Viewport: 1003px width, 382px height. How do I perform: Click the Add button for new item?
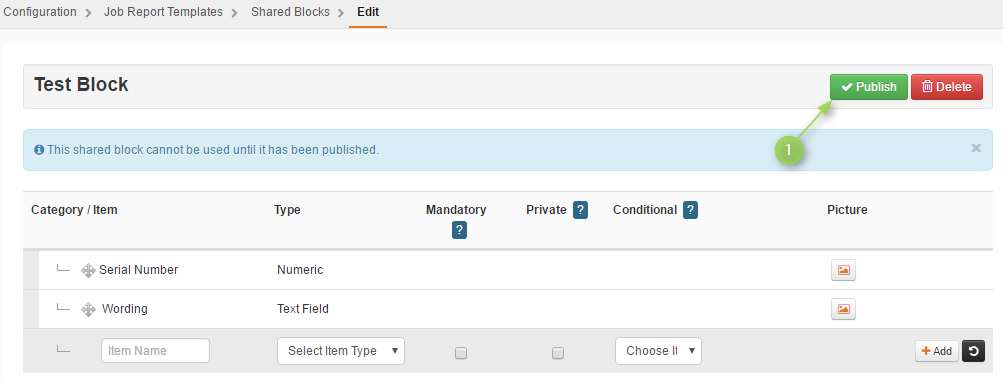(x=937, y=351)
